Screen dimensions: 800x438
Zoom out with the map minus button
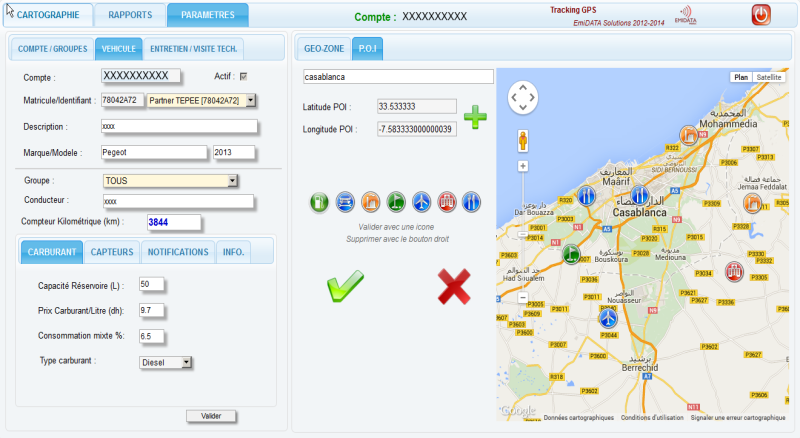523,297
